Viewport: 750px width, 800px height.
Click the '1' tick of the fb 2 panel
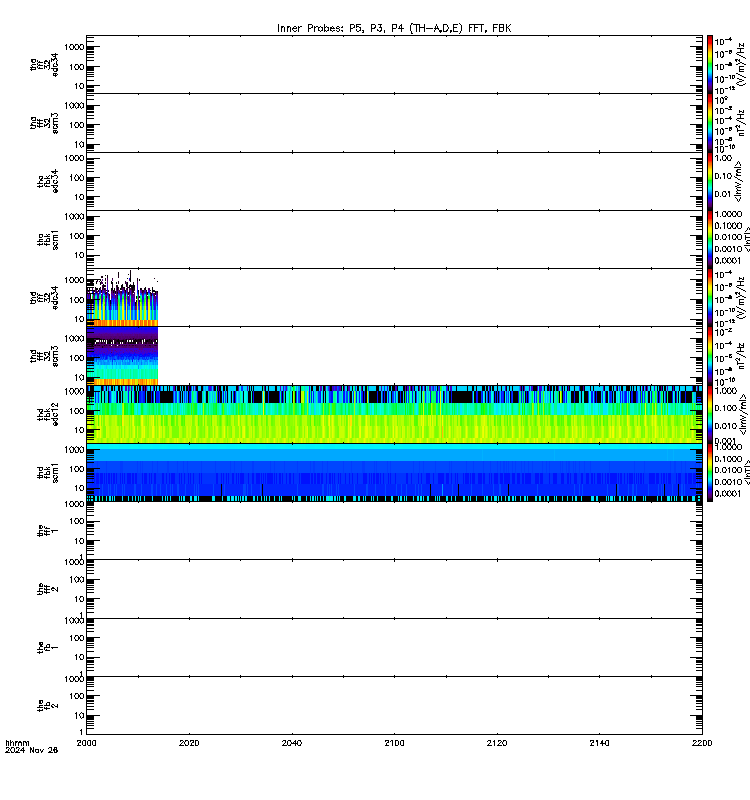(81, 732)
